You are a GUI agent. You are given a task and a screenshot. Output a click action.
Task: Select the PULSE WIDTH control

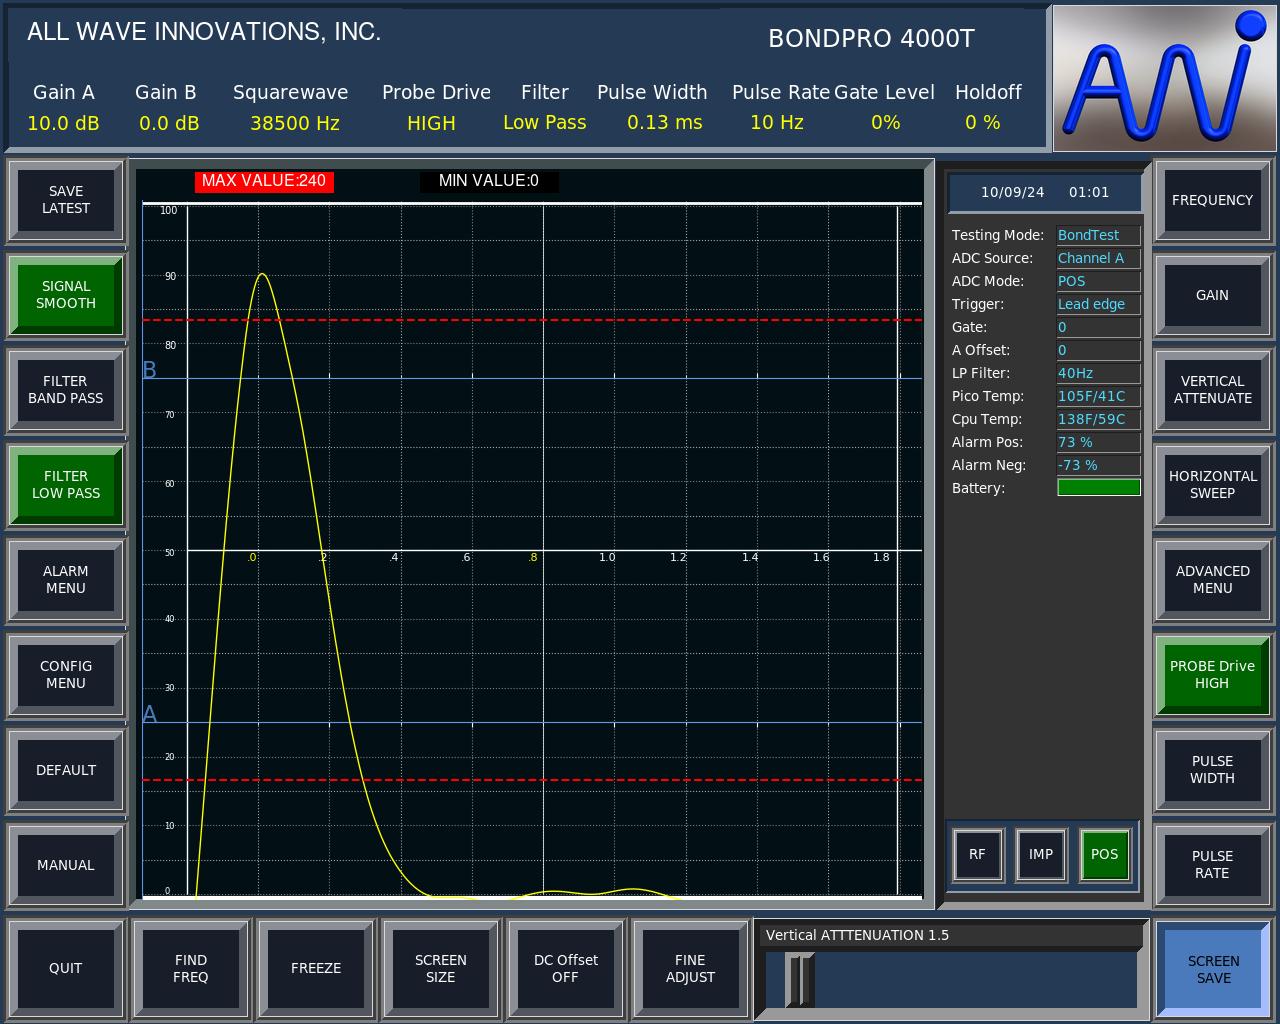1213,770
